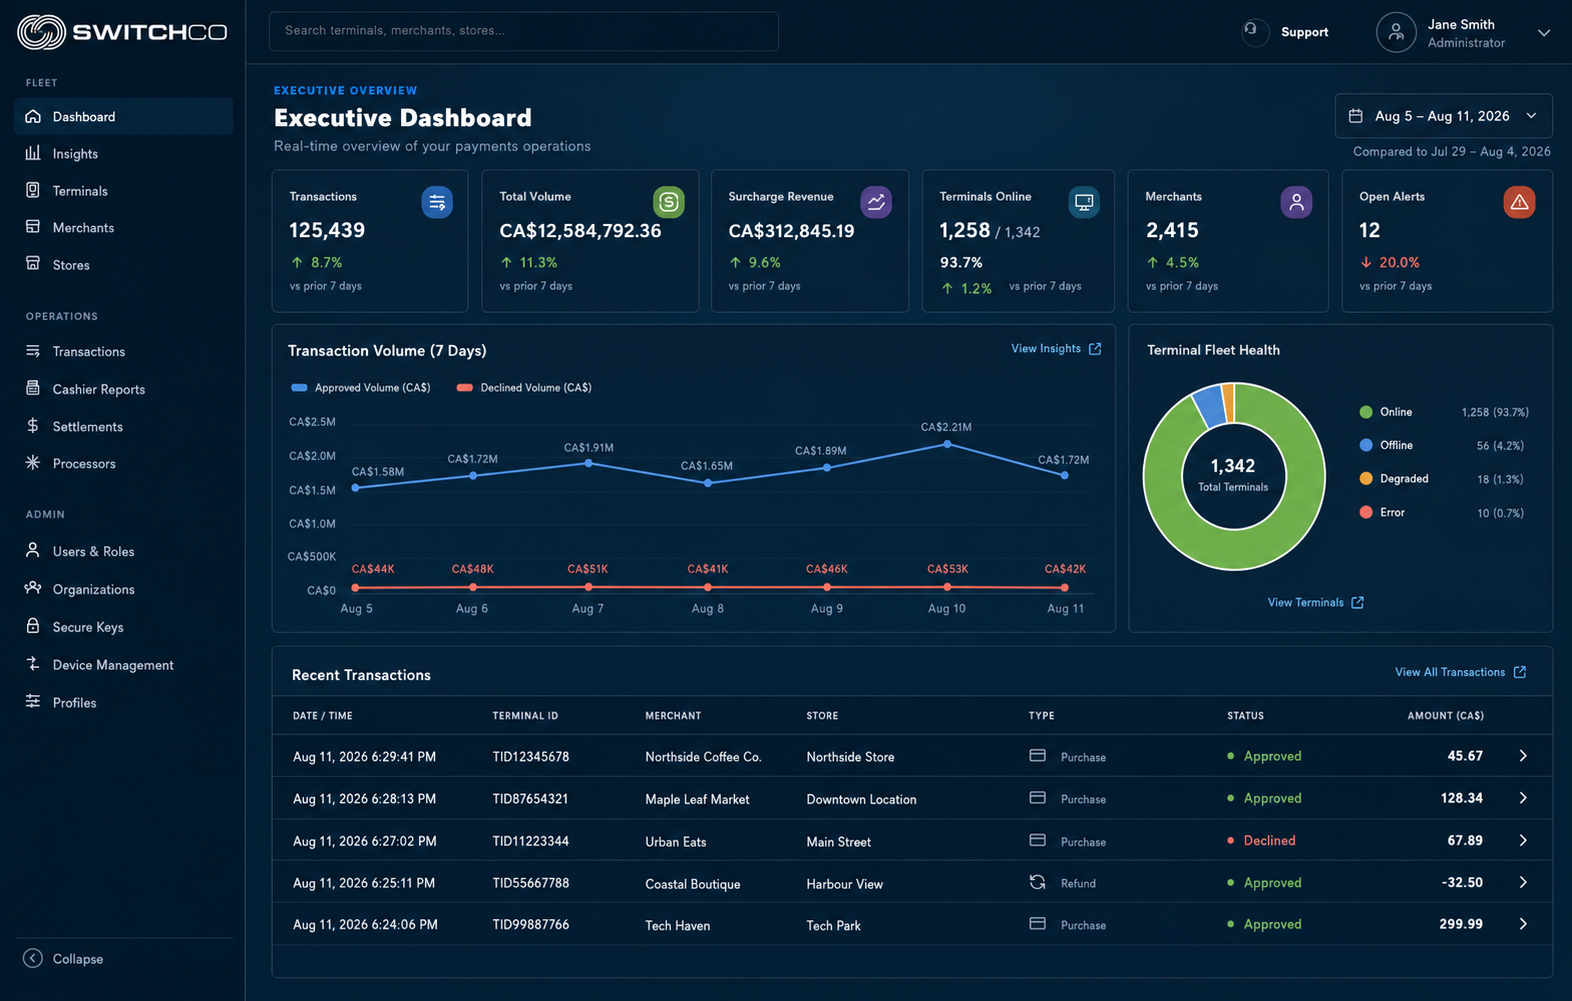Viewport: 1572px width, 1001px height.
Task: Click the orange Degraded legend dot
Action: coord(1366,478)
